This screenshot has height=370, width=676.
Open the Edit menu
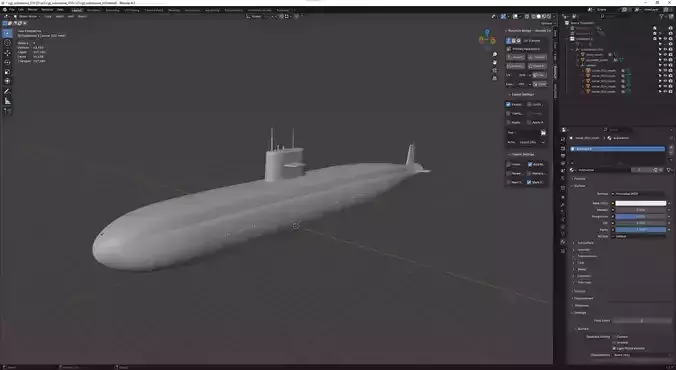click(21, 9)
